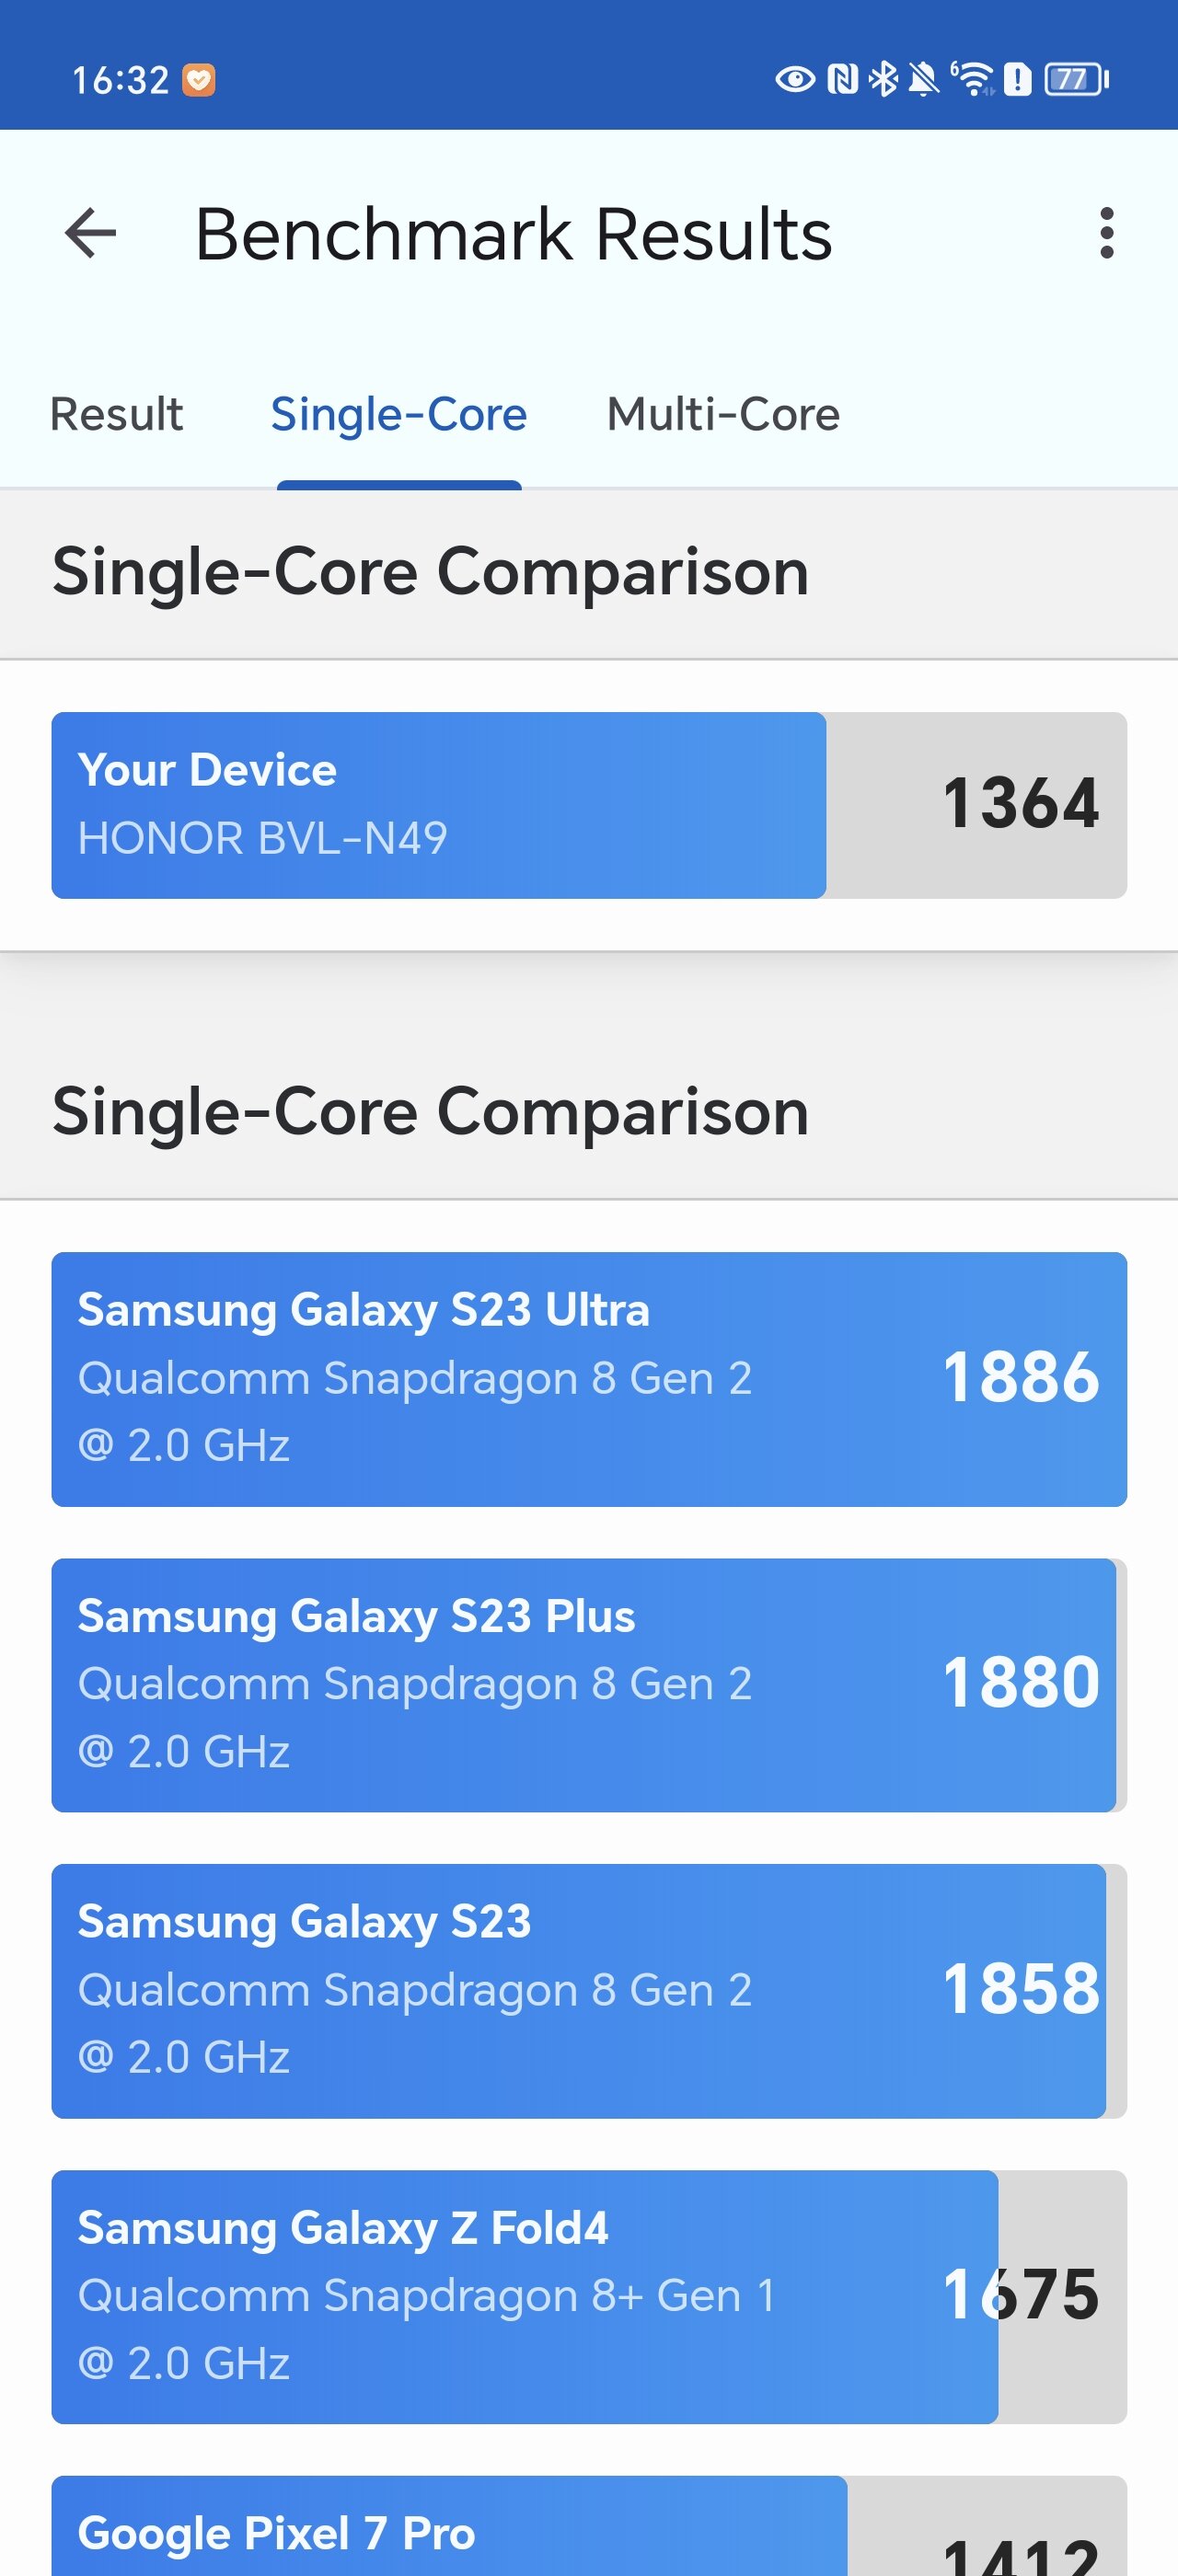Open Samsung Galaxy S23 Plus entry
The width and height of the screenshot is (1178, 2576).
click(589, 1685)
